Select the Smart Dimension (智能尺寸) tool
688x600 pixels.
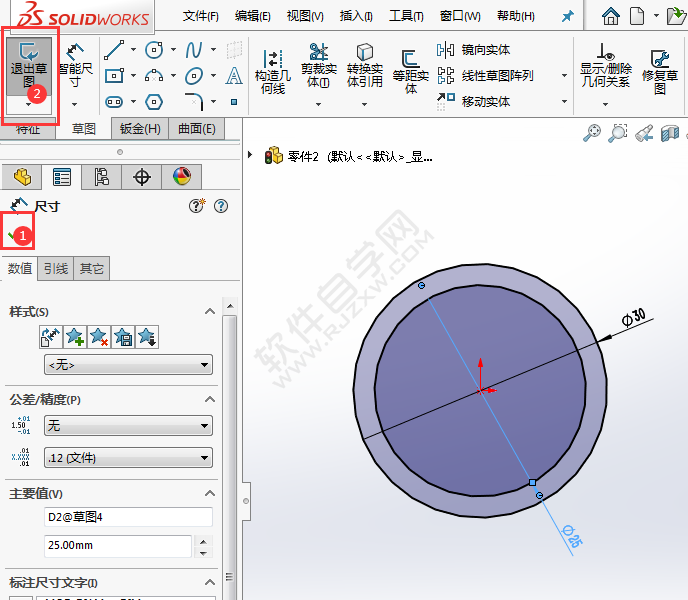75,66
